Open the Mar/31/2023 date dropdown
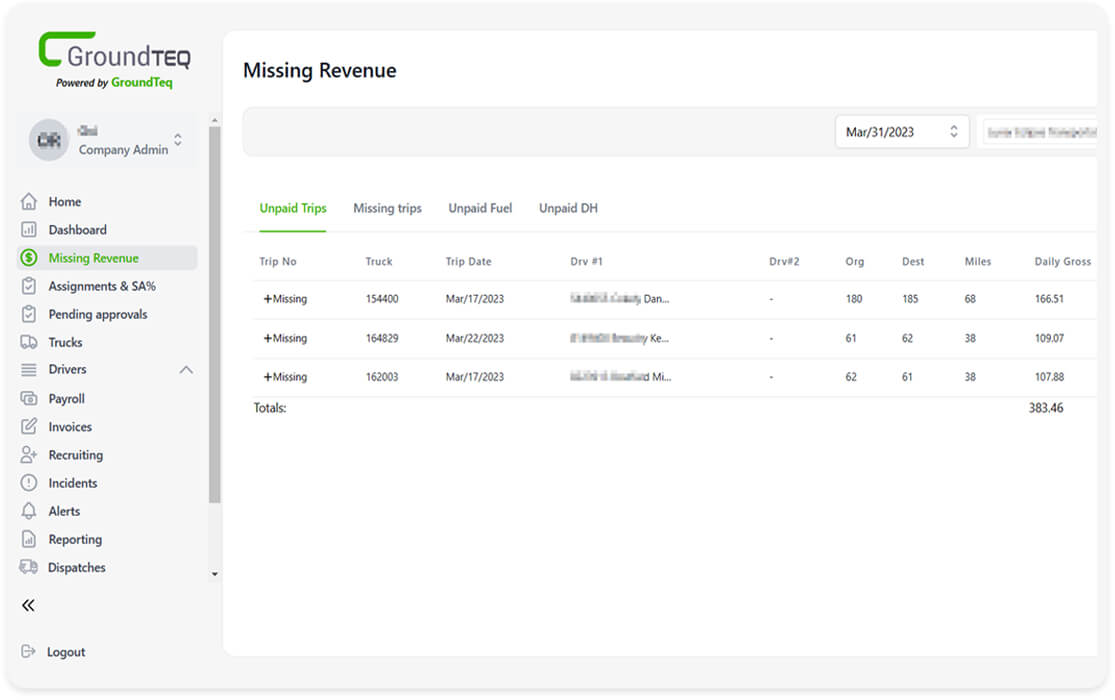The image size is (1115, 700). coord(902,132)
